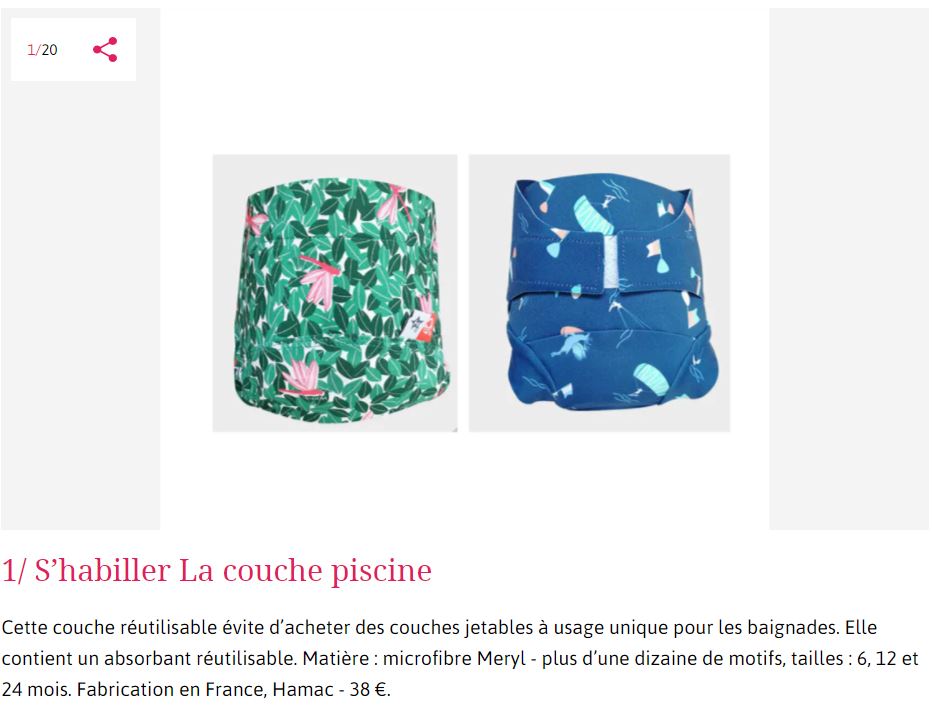Click the word piscine in the title

(x=381, y=572)
